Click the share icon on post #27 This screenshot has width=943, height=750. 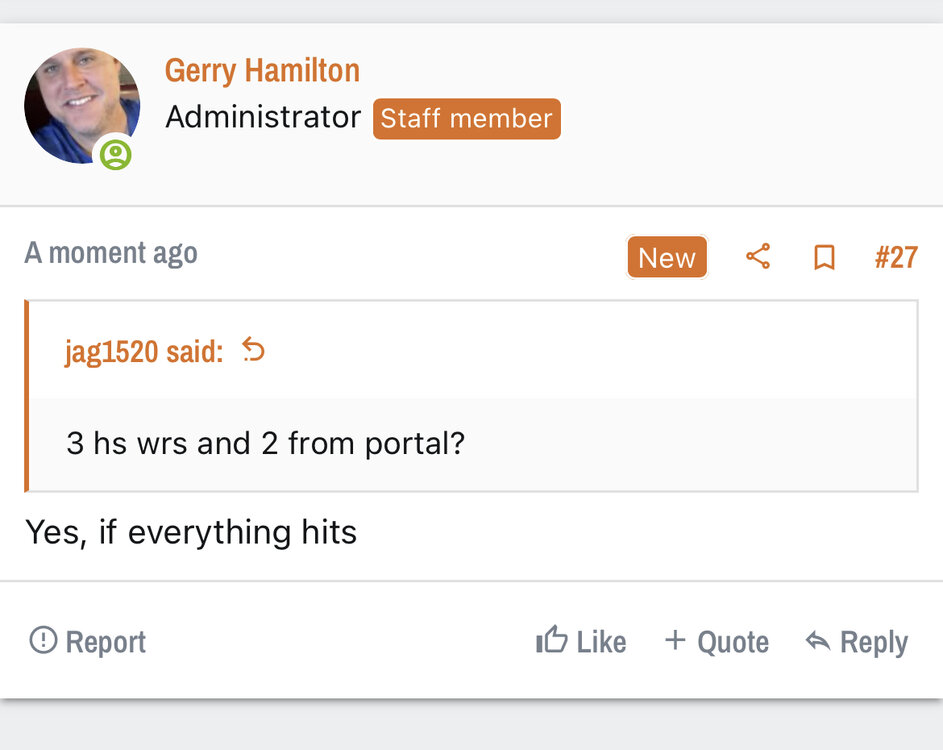coord(758,257)
